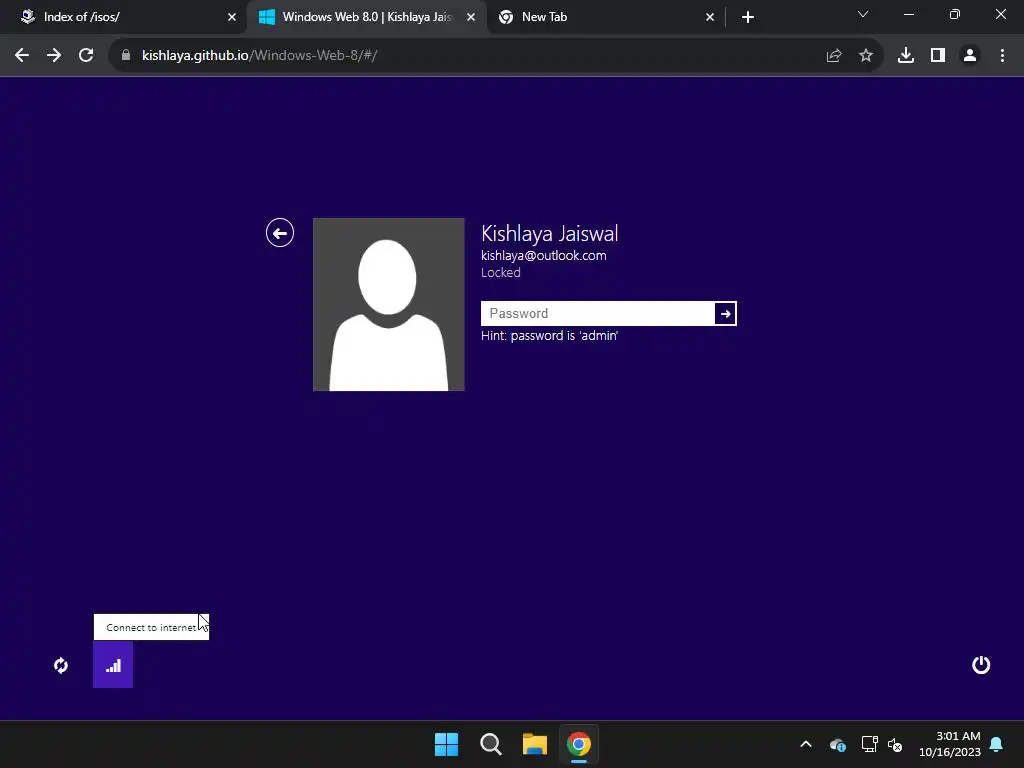Open the Windows Start menu
The width and height of the screenshot is (1024, 768).
tap(447, 744)
